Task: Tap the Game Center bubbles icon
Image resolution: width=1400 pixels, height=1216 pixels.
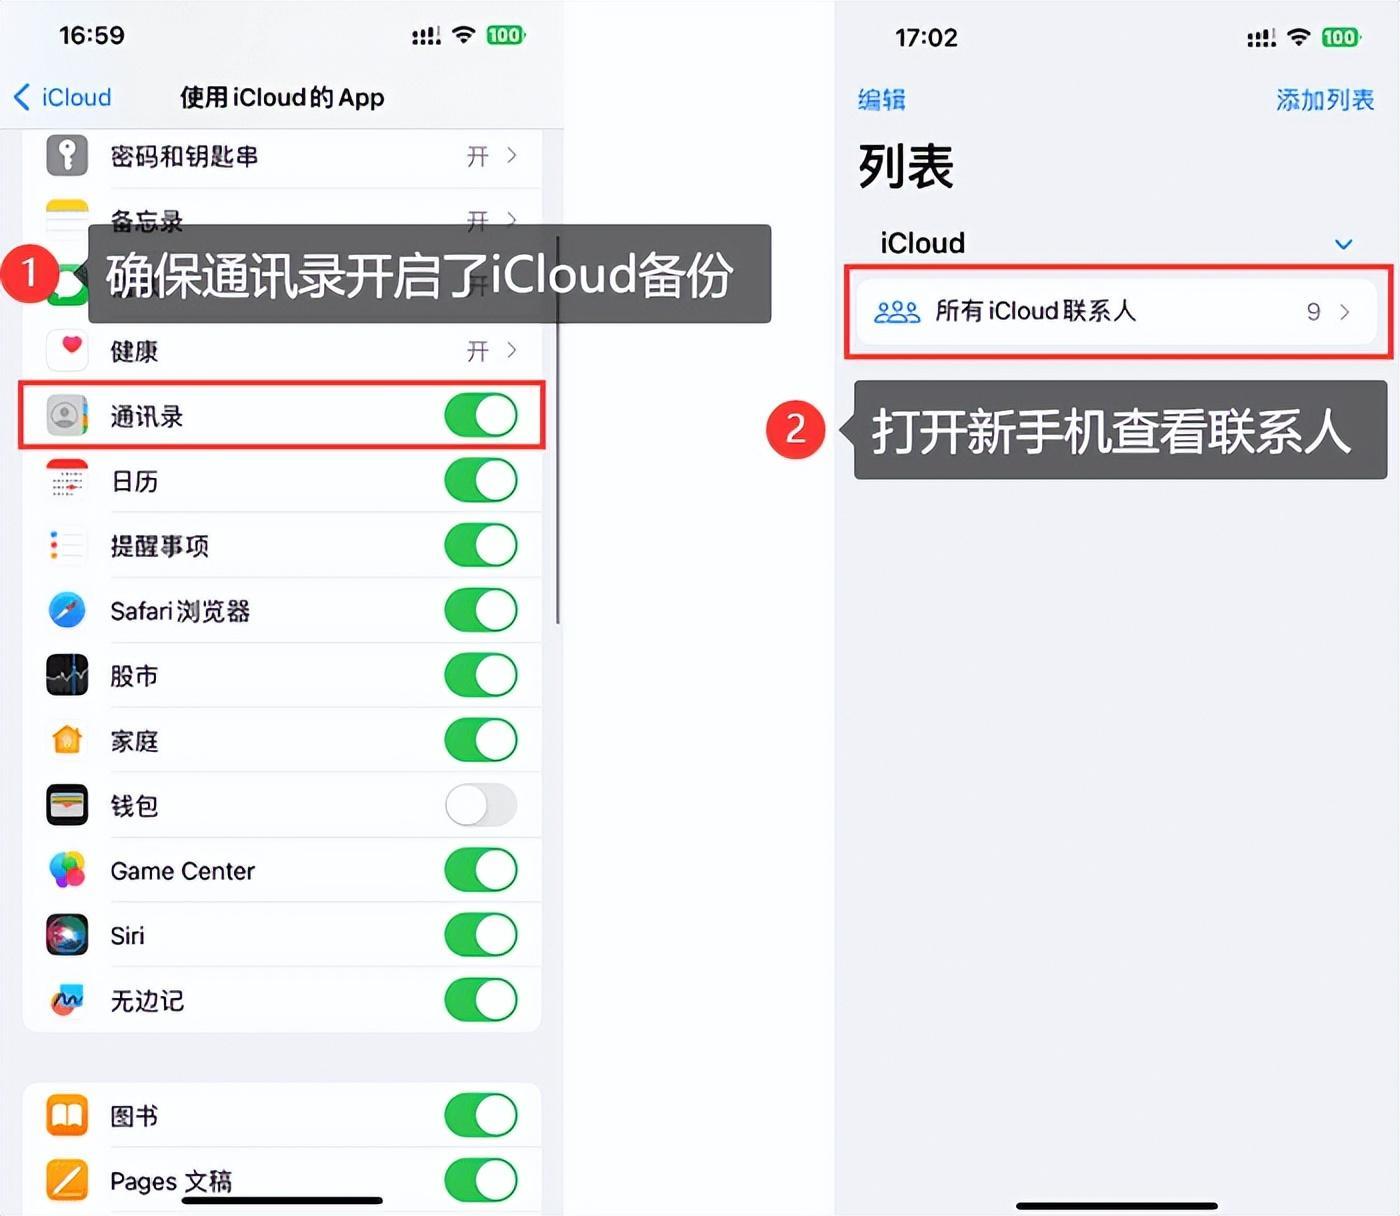Action: click(x=67, y=870)
